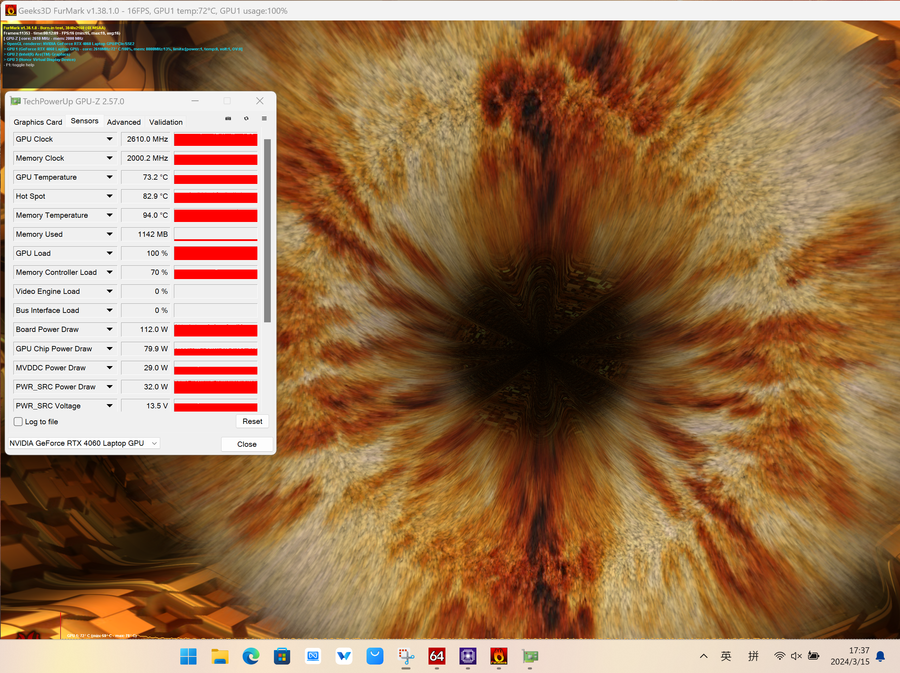The width and height of the screenshot is (900, 673).
Task: Open the Windows Start menu
Action: click(x=188, y=656)
